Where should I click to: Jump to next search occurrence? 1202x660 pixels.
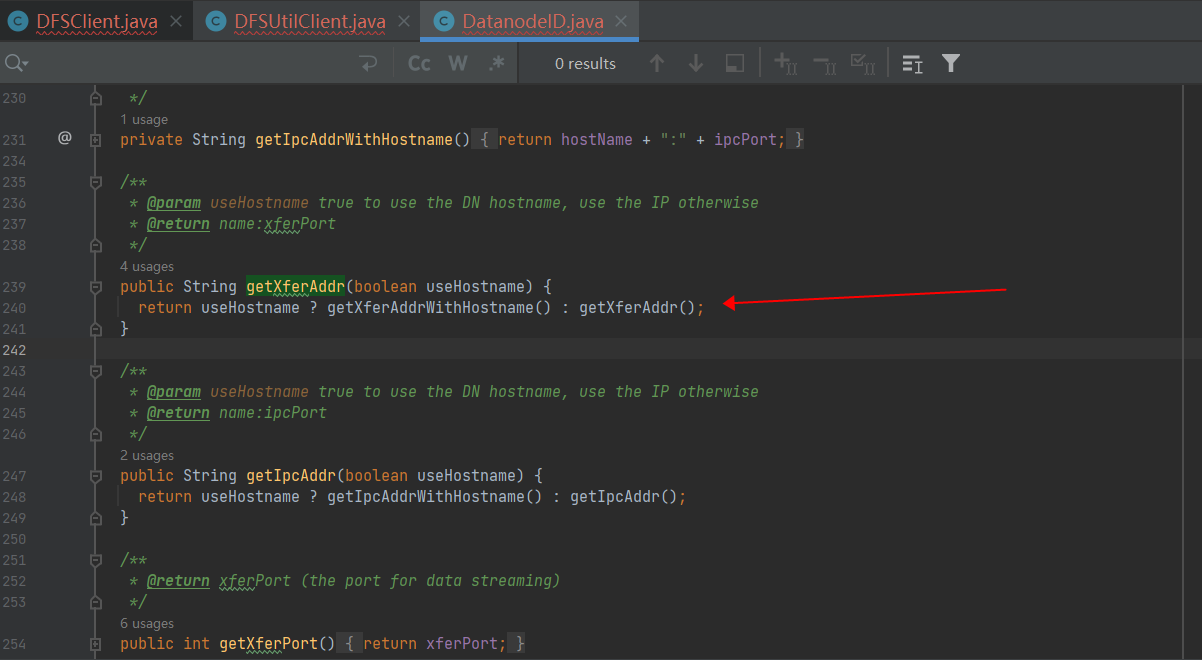tap(695, 62)
